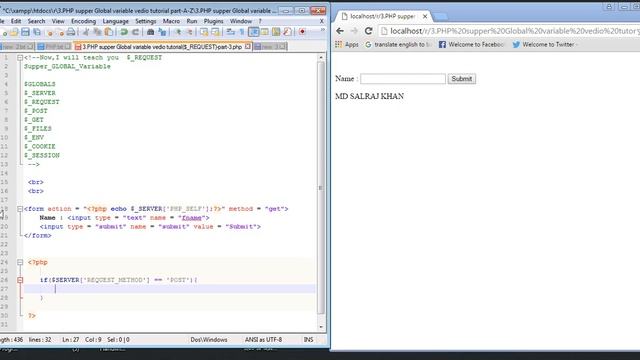Open the Run menu

click(192, 21)
